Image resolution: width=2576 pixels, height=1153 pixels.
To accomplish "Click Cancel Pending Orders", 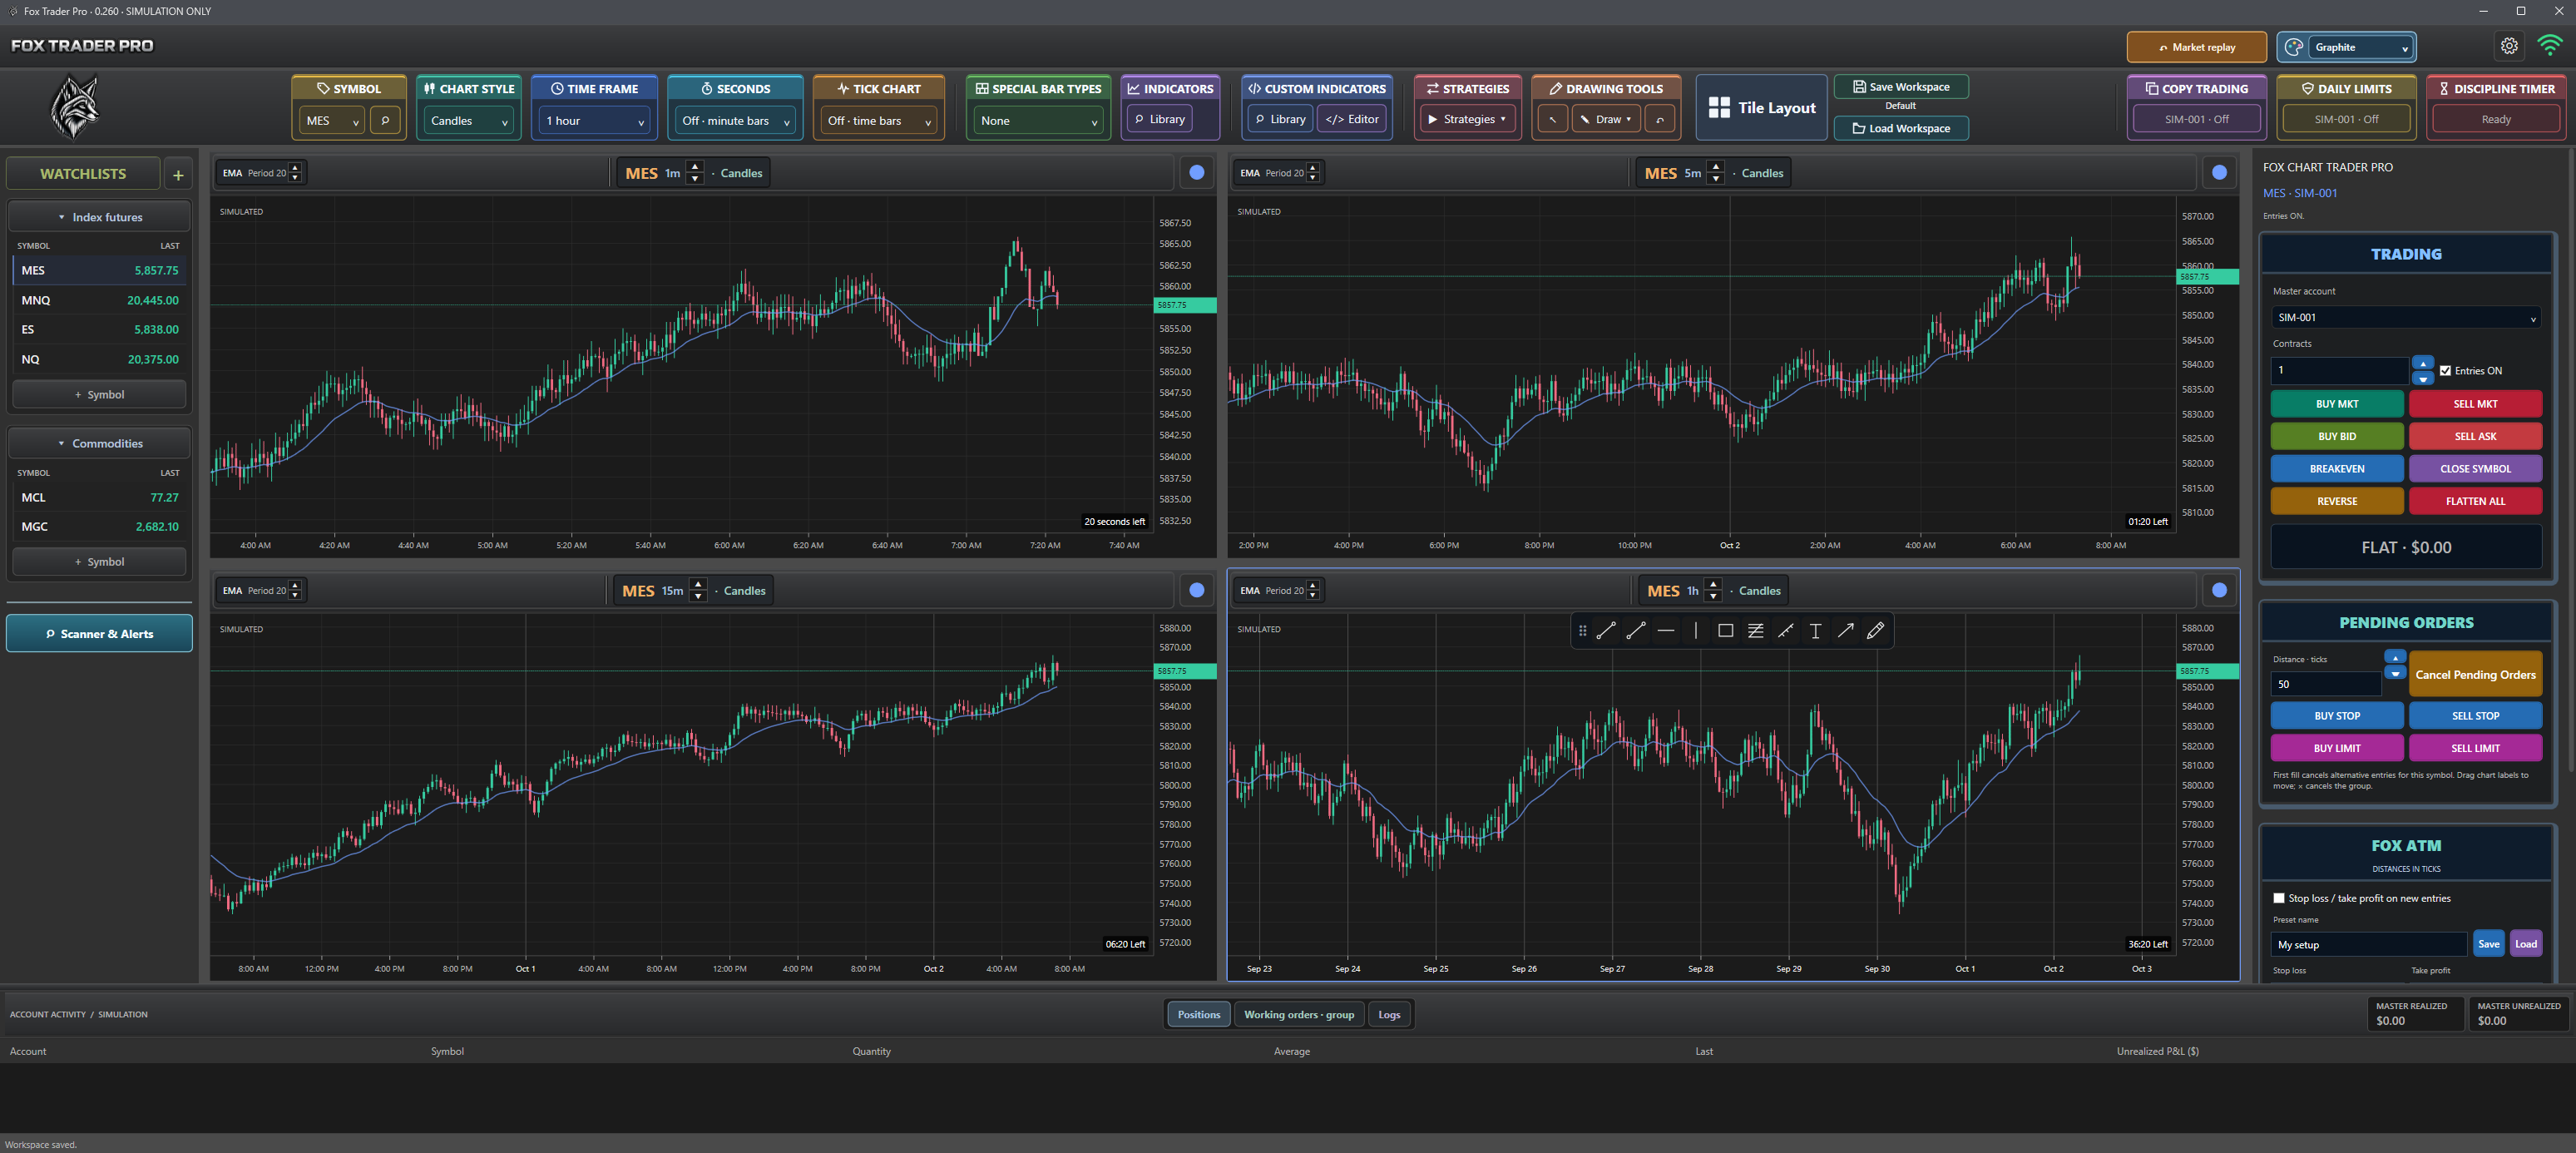I will pos(2475,674).
